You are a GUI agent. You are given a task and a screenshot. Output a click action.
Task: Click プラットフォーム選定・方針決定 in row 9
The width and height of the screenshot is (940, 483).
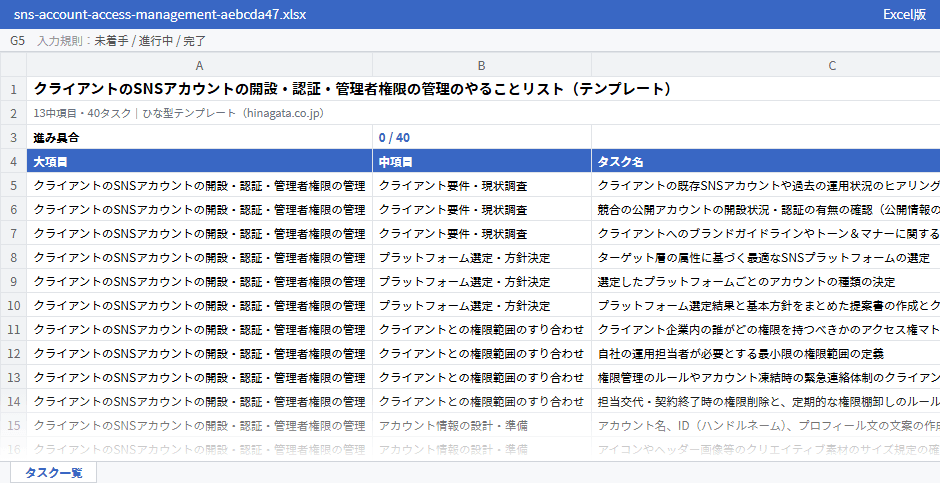[x=481, y=281]
